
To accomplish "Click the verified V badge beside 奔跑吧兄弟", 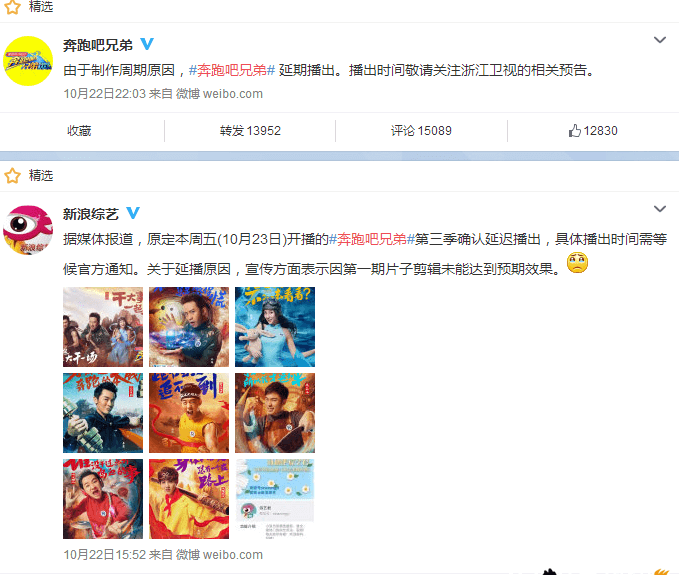I will click(147, 44).
